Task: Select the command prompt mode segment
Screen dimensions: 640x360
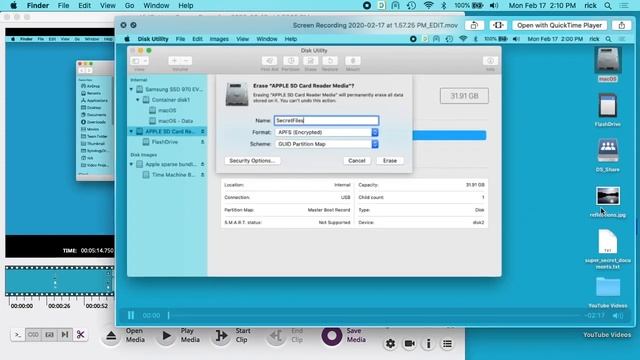Action: (18, 335)
